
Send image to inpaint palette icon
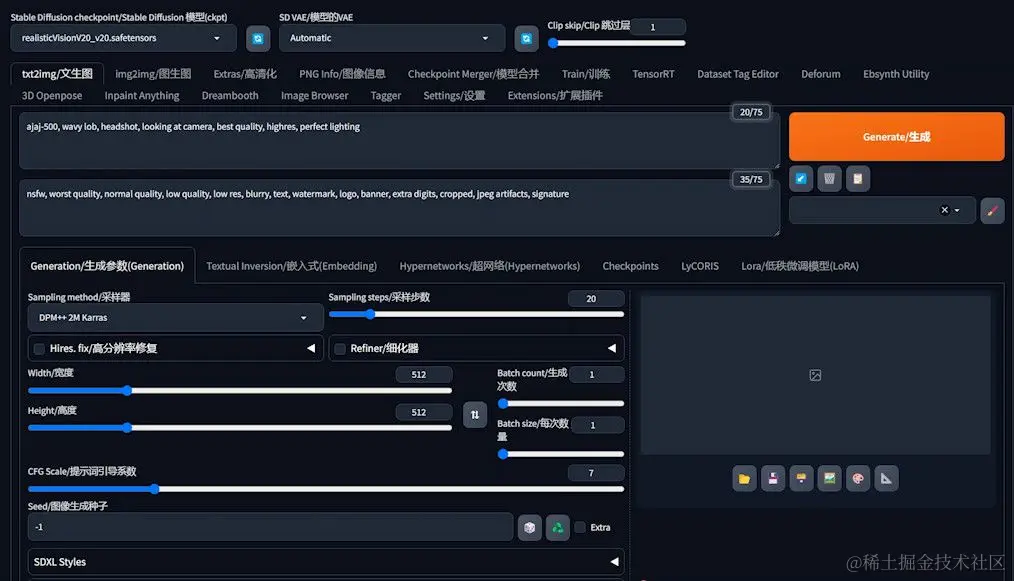858,479
